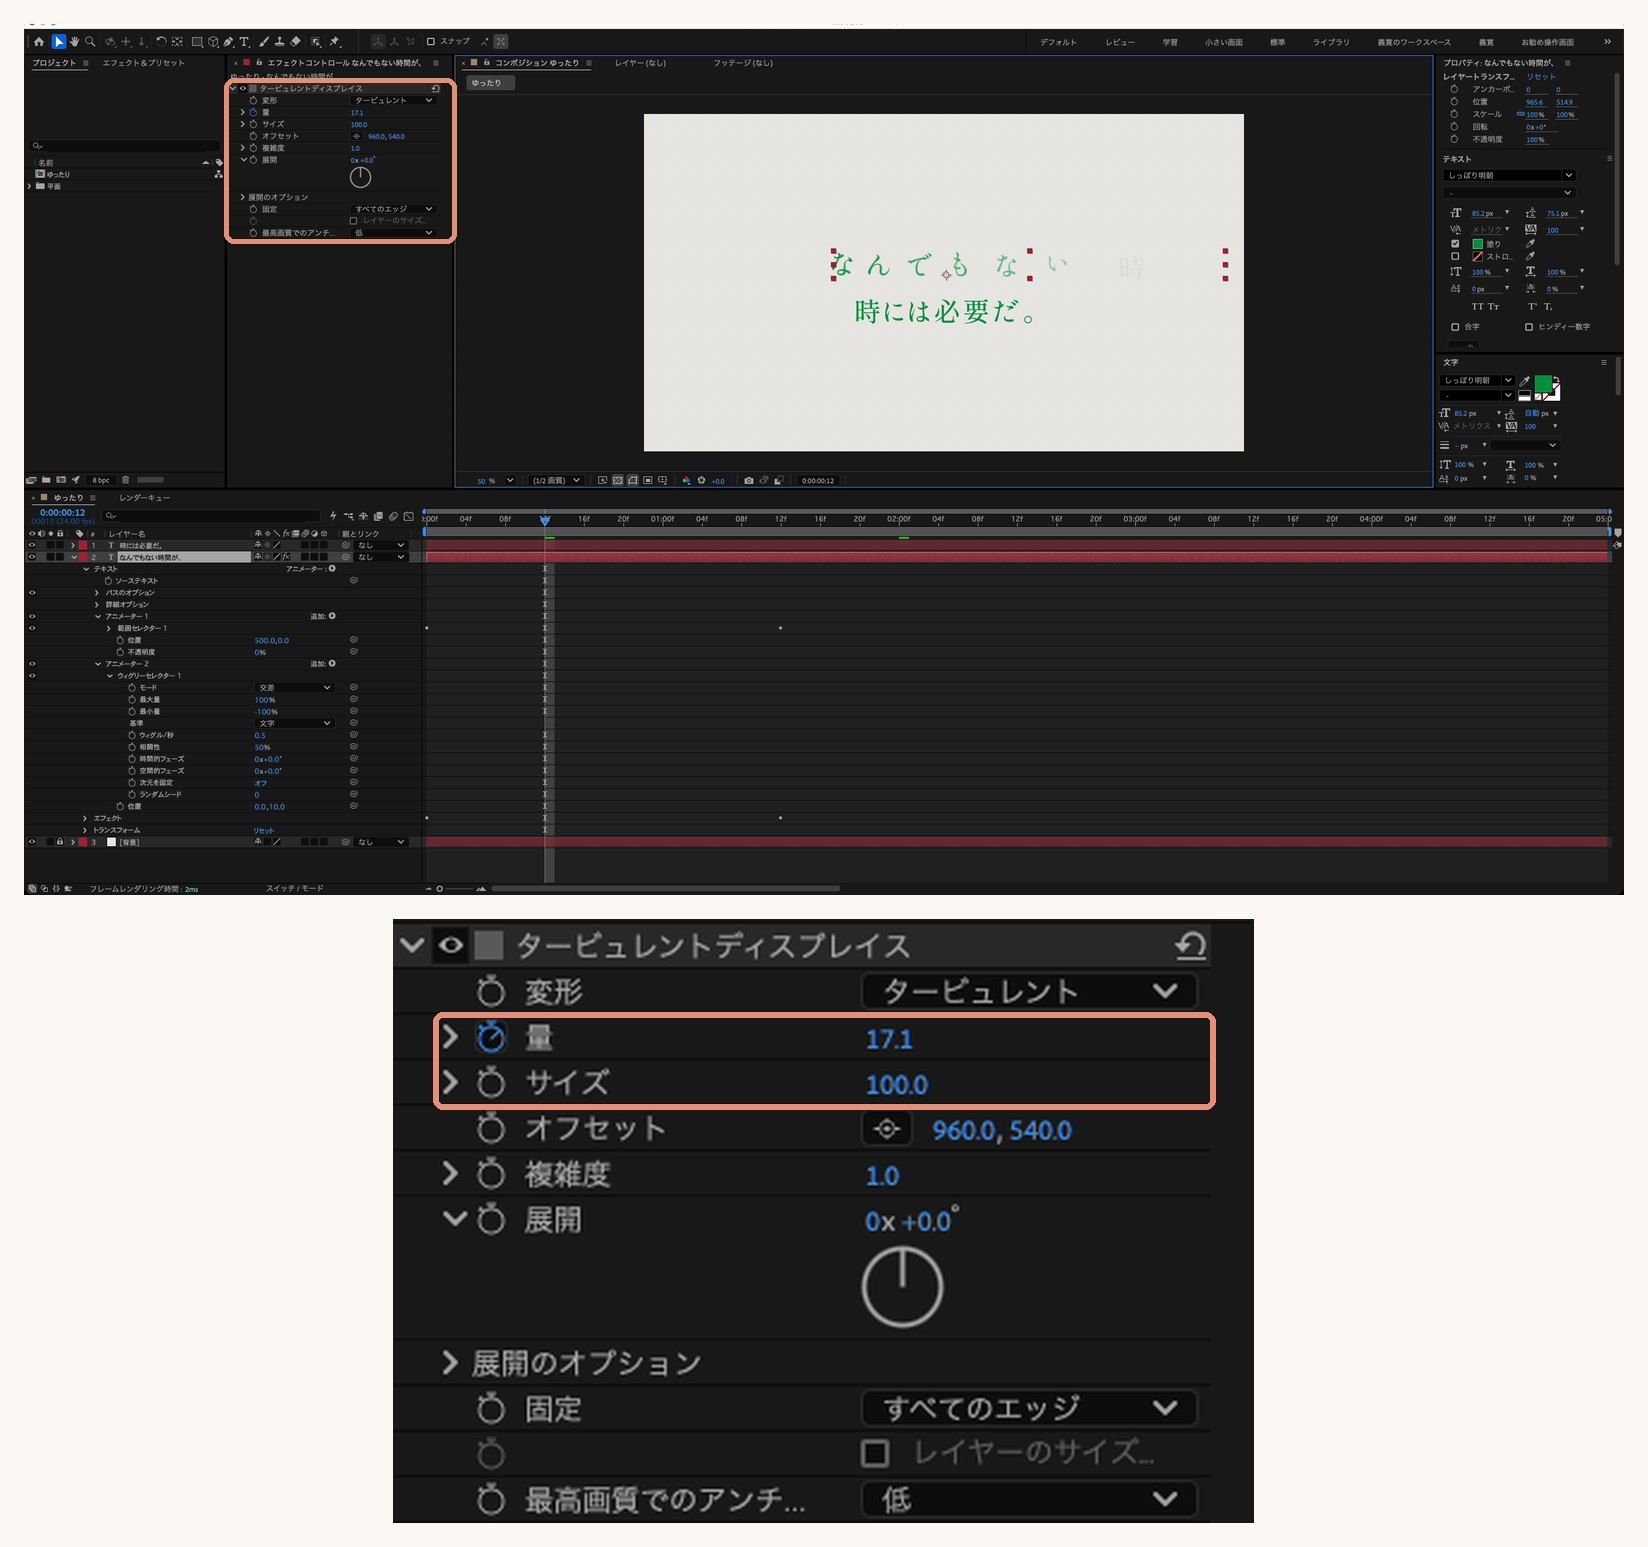Image resolution: width=1648 pixels, height=1547 pixels.
Task: Click リセット in the Properties panel
Action: click(1541, 77)
